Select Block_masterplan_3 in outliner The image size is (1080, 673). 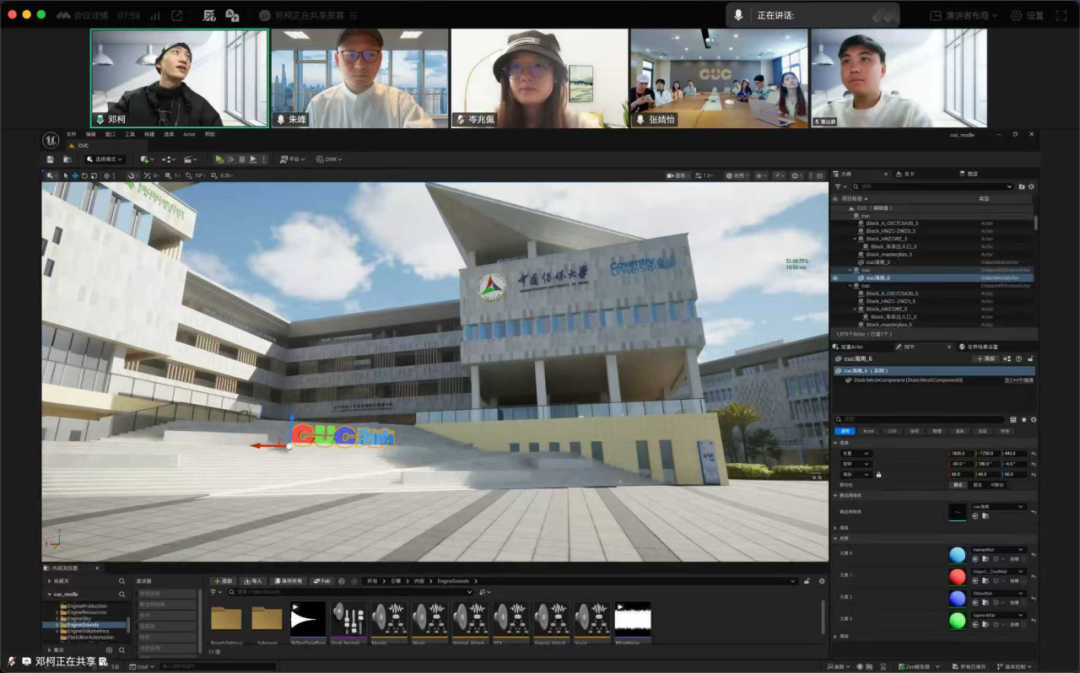click(x=889, y=254)
